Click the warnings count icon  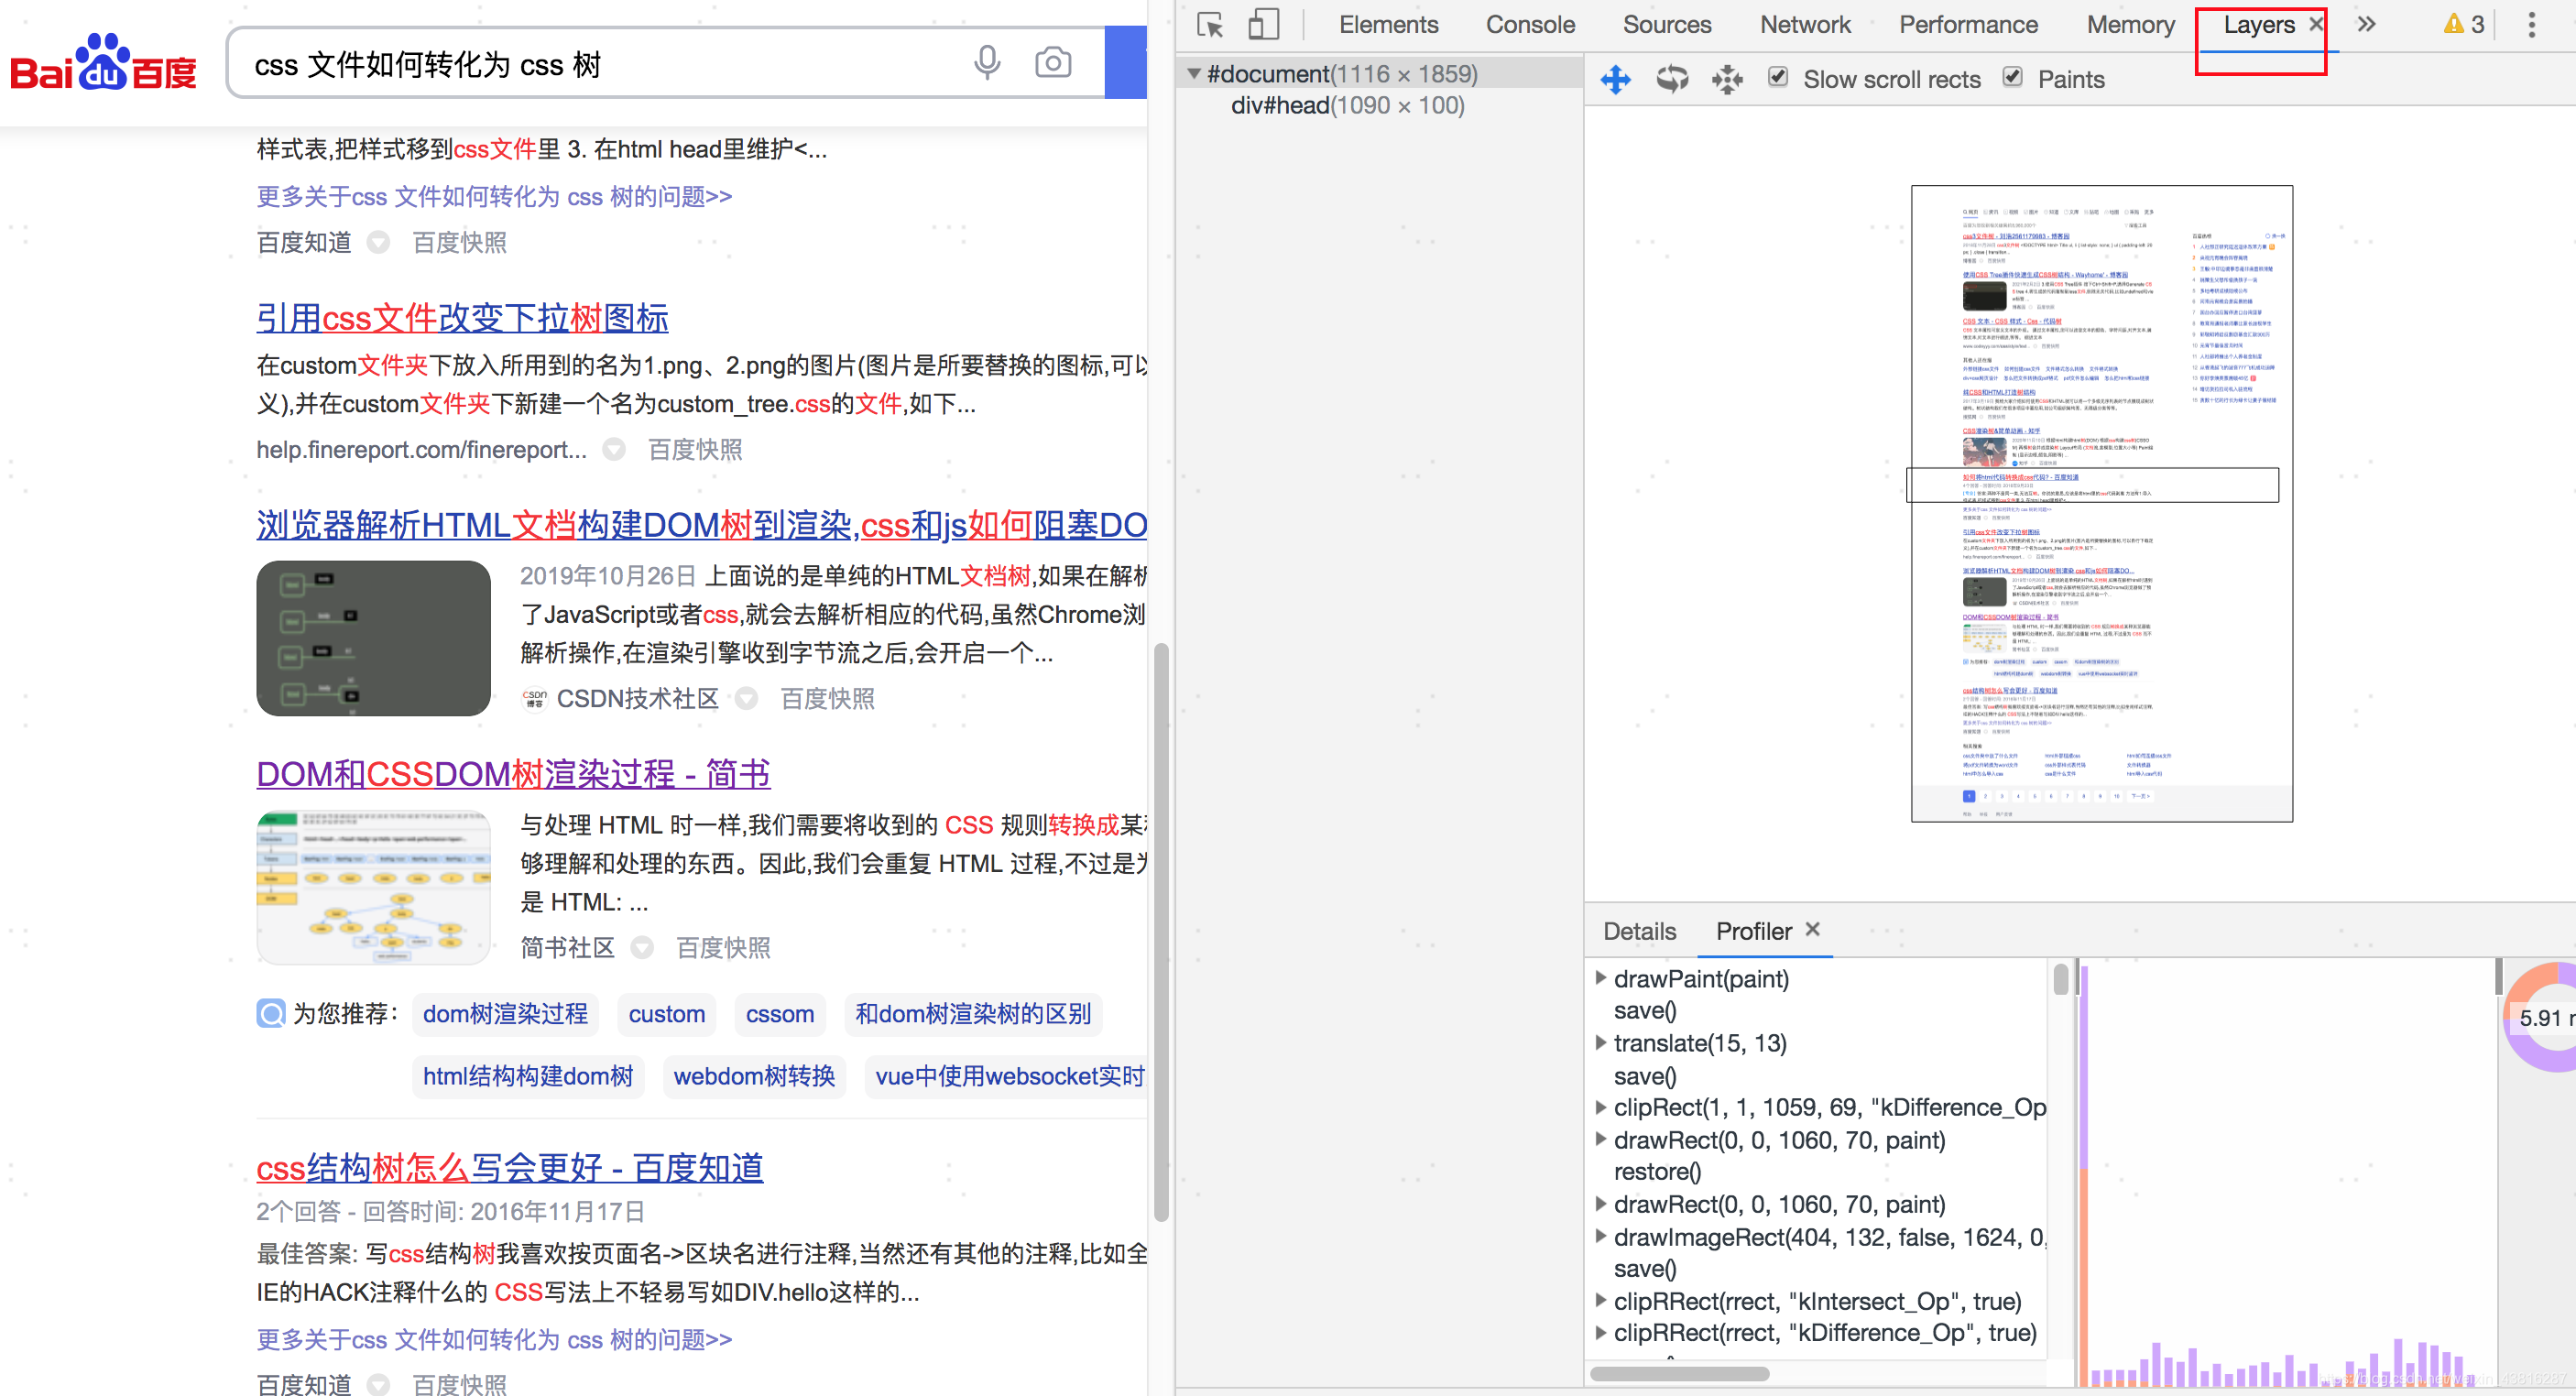pyautogui.click(x=2464, y=24)
